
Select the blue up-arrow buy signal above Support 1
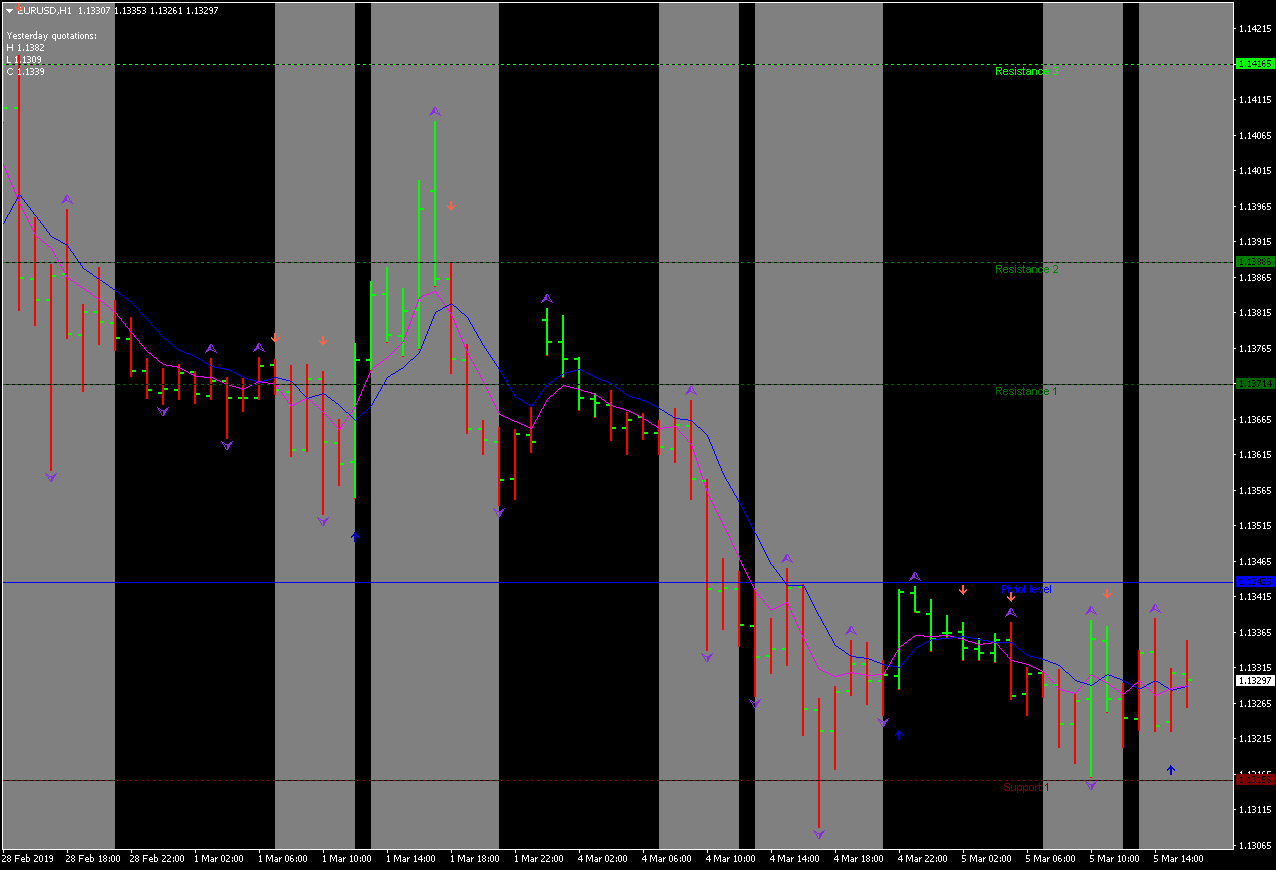click(x=1171, y=769)
